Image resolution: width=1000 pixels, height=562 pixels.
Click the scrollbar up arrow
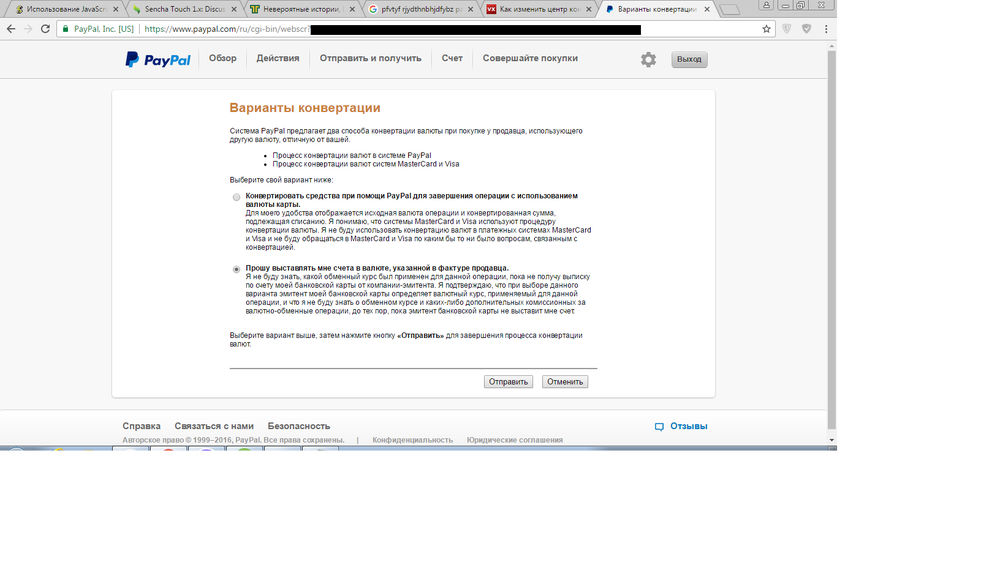click(x=831, y=47)
